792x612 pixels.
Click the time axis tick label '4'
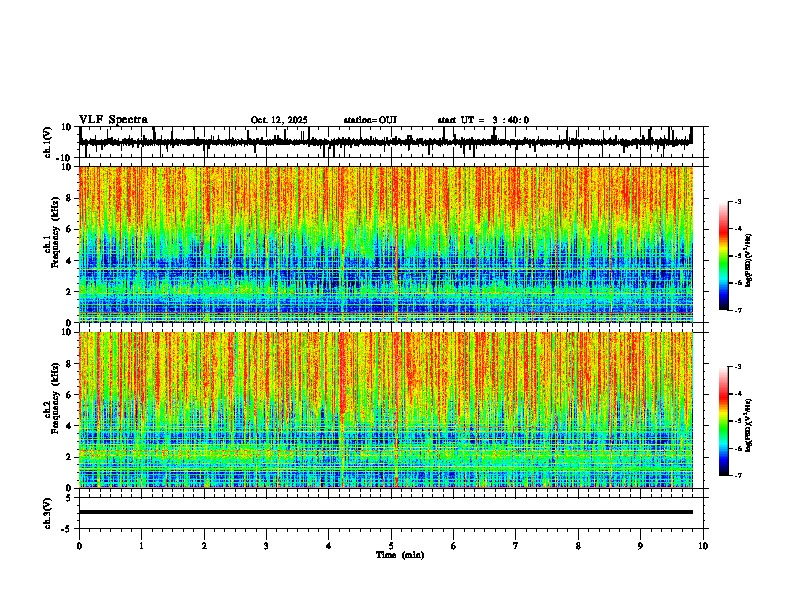pyautogui.click(x=329, y=546)
